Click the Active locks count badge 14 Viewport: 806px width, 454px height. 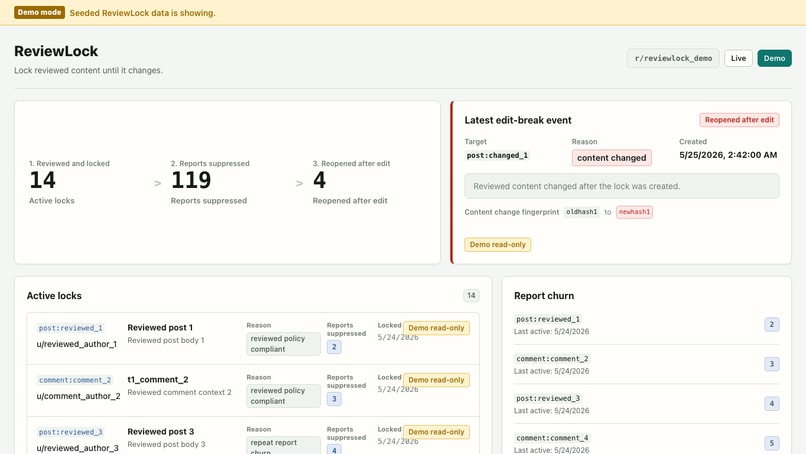pos(471,296)
